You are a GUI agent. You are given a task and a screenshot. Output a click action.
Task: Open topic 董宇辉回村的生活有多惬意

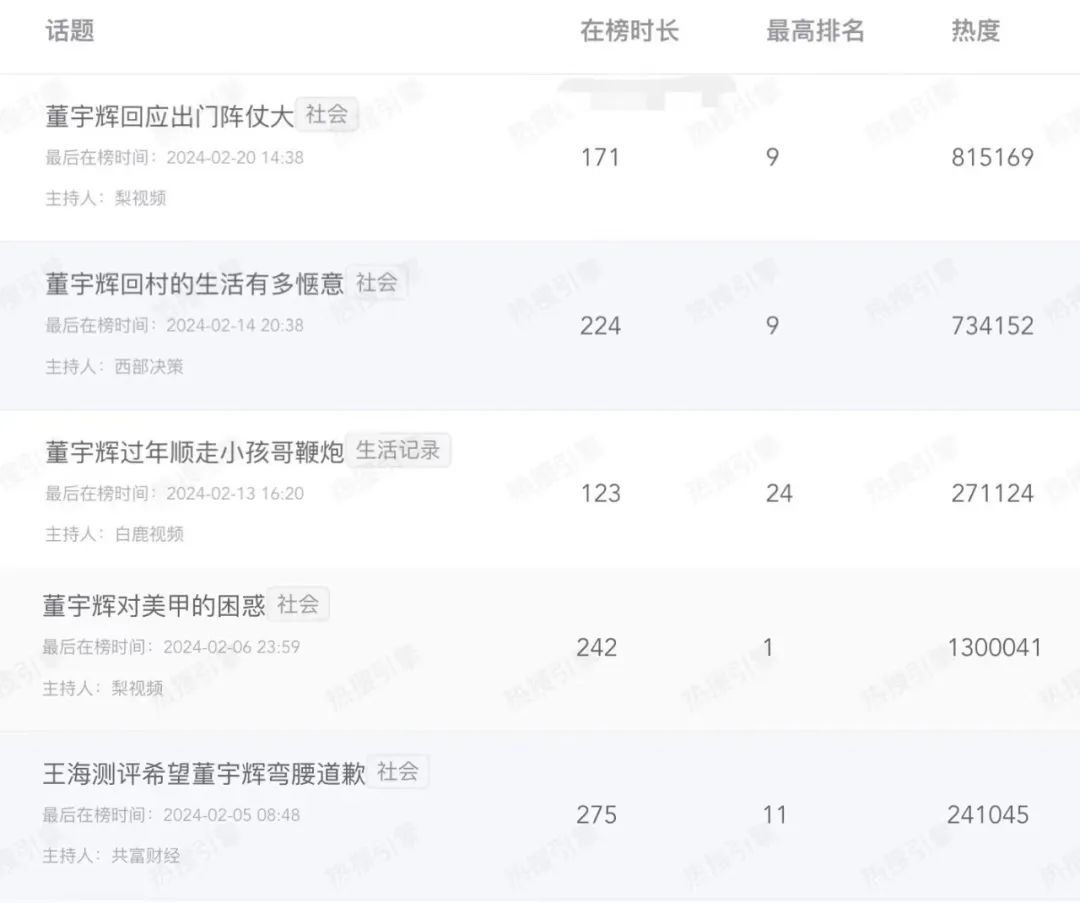tap(194, 284)
